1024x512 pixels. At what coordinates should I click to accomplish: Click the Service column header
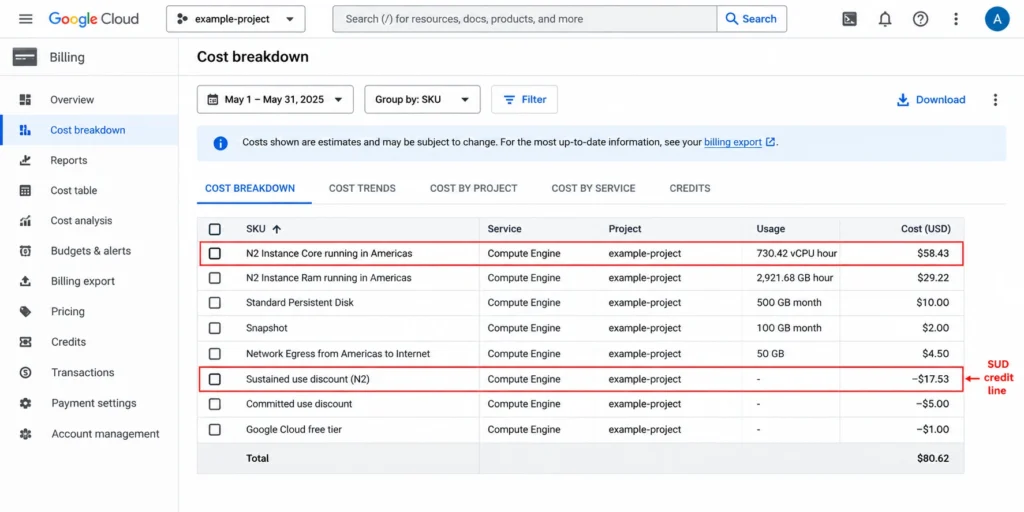504,229
